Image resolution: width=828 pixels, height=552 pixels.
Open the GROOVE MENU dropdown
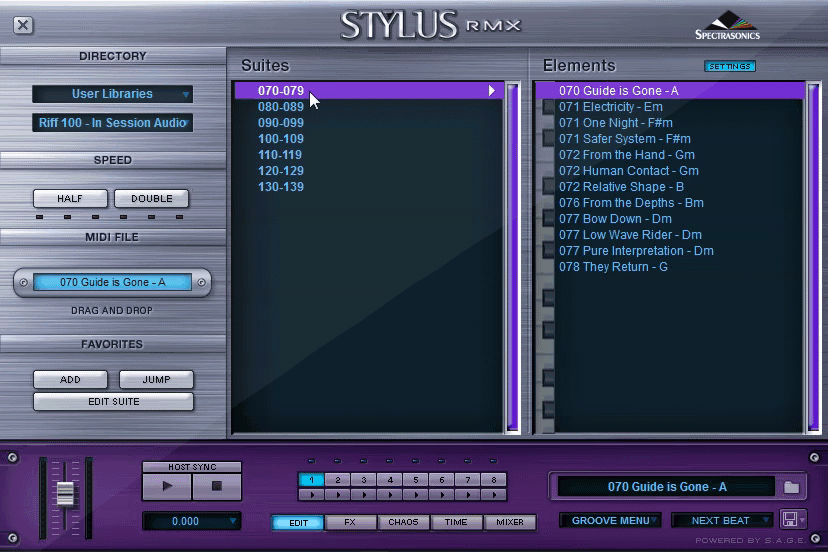(610, 520)
